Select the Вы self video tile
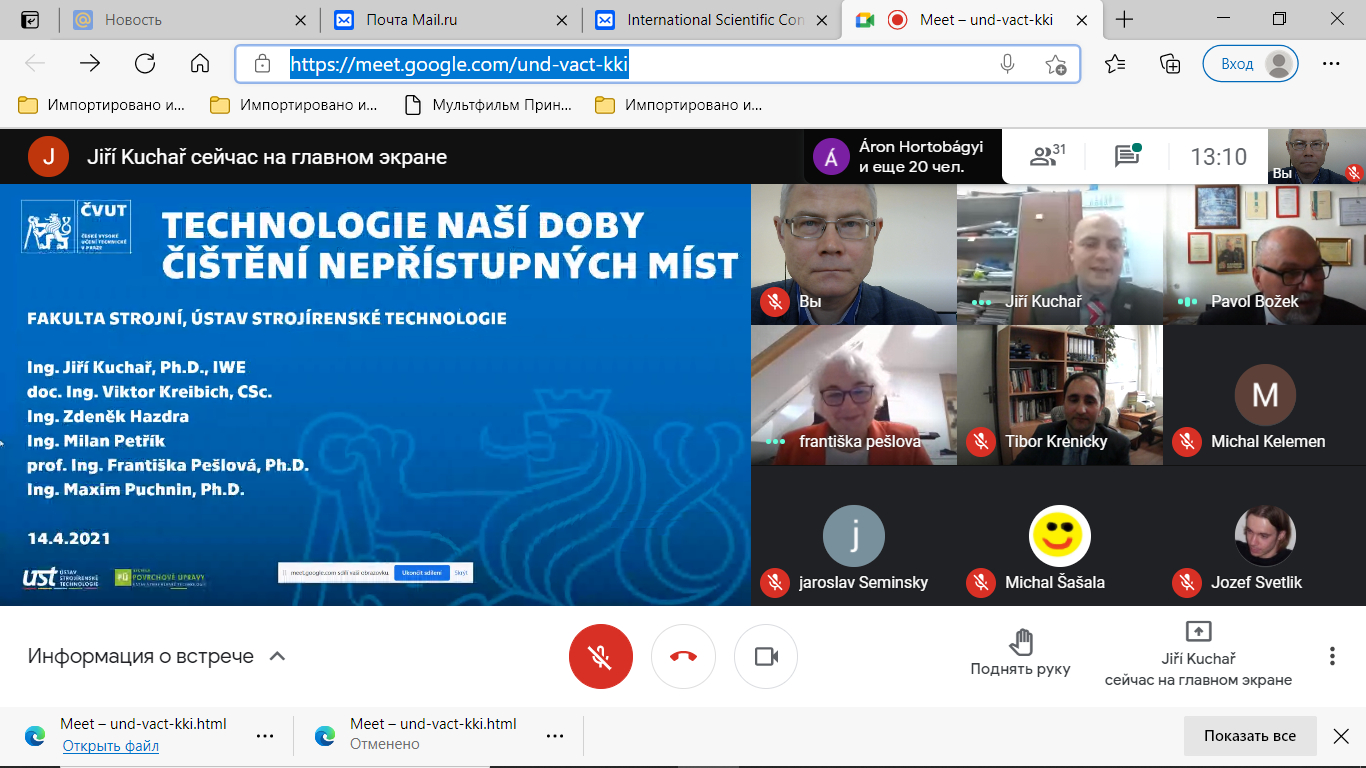Viewport: 1366px width, 768px height. pos(853,254)
